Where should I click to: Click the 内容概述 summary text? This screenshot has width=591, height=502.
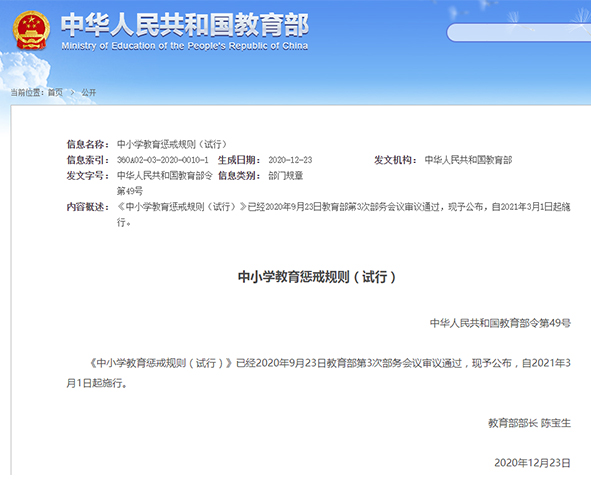click(343, 214)
